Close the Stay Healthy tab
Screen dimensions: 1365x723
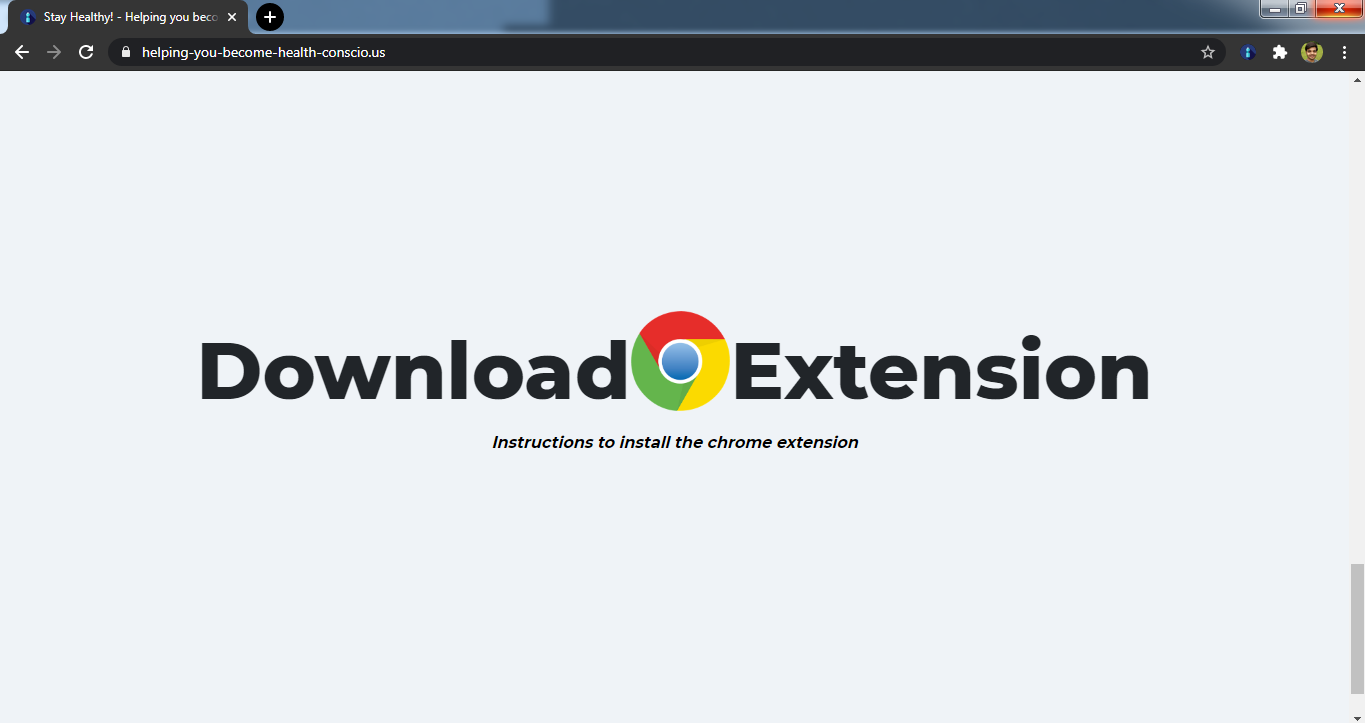coord(232,17)
